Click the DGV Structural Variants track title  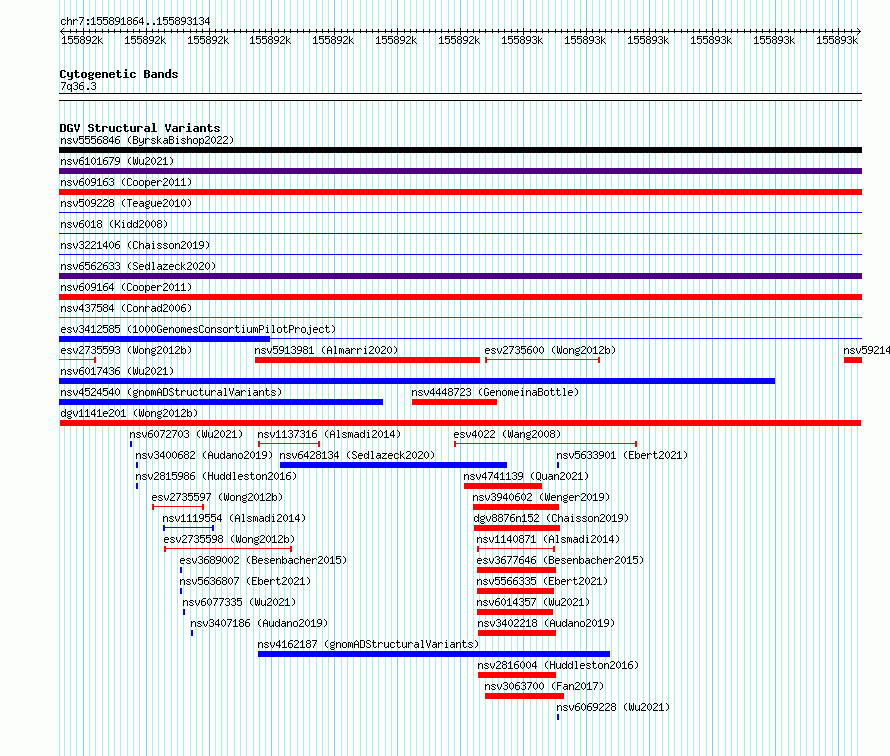coord(140,128)
